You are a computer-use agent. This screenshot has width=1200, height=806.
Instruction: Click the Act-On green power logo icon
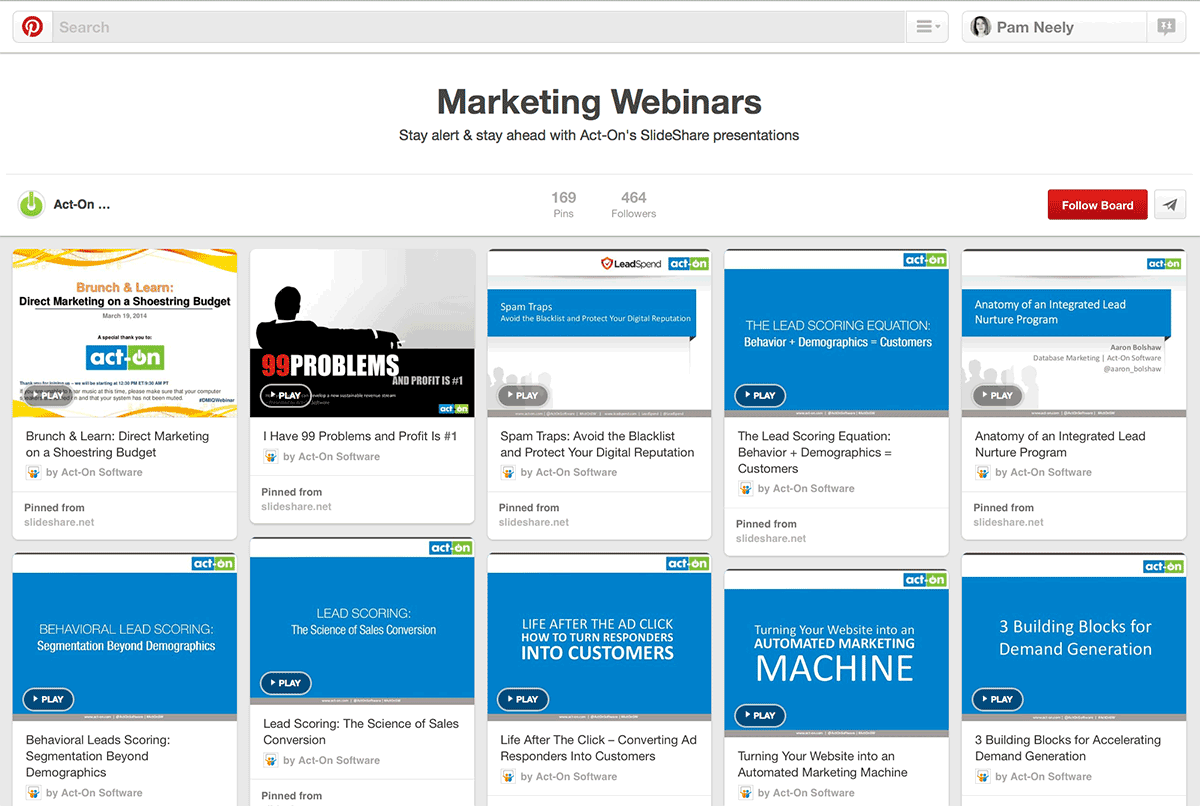[32, 204]
